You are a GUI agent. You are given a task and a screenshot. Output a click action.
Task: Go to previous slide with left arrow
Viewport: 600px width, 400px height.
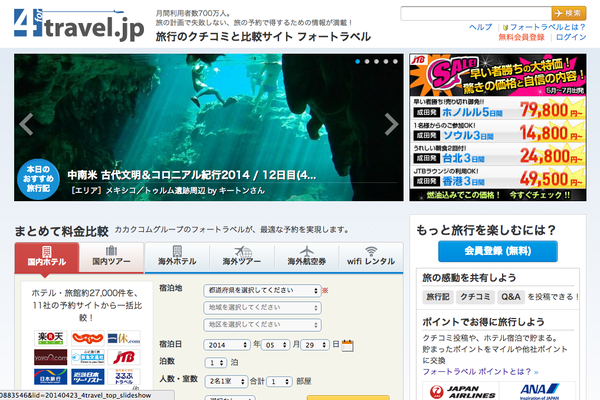(x=26, y=124)
